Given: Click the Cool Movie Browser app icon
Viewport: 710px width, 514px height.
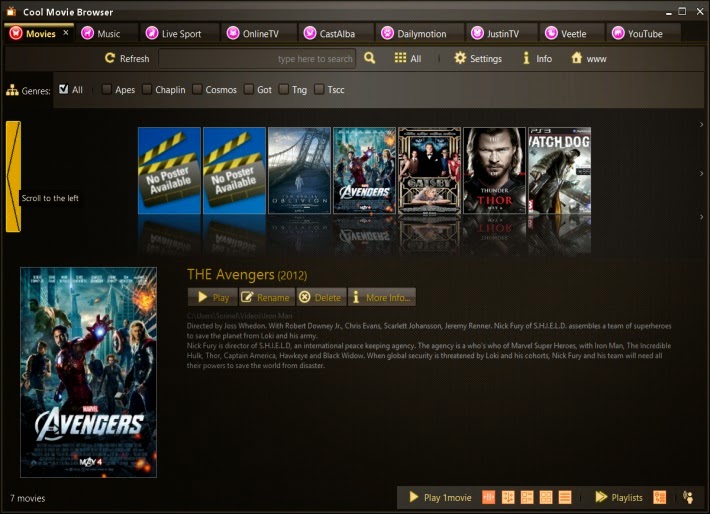Looking at the screenshot, I should [x=11, y=11].
